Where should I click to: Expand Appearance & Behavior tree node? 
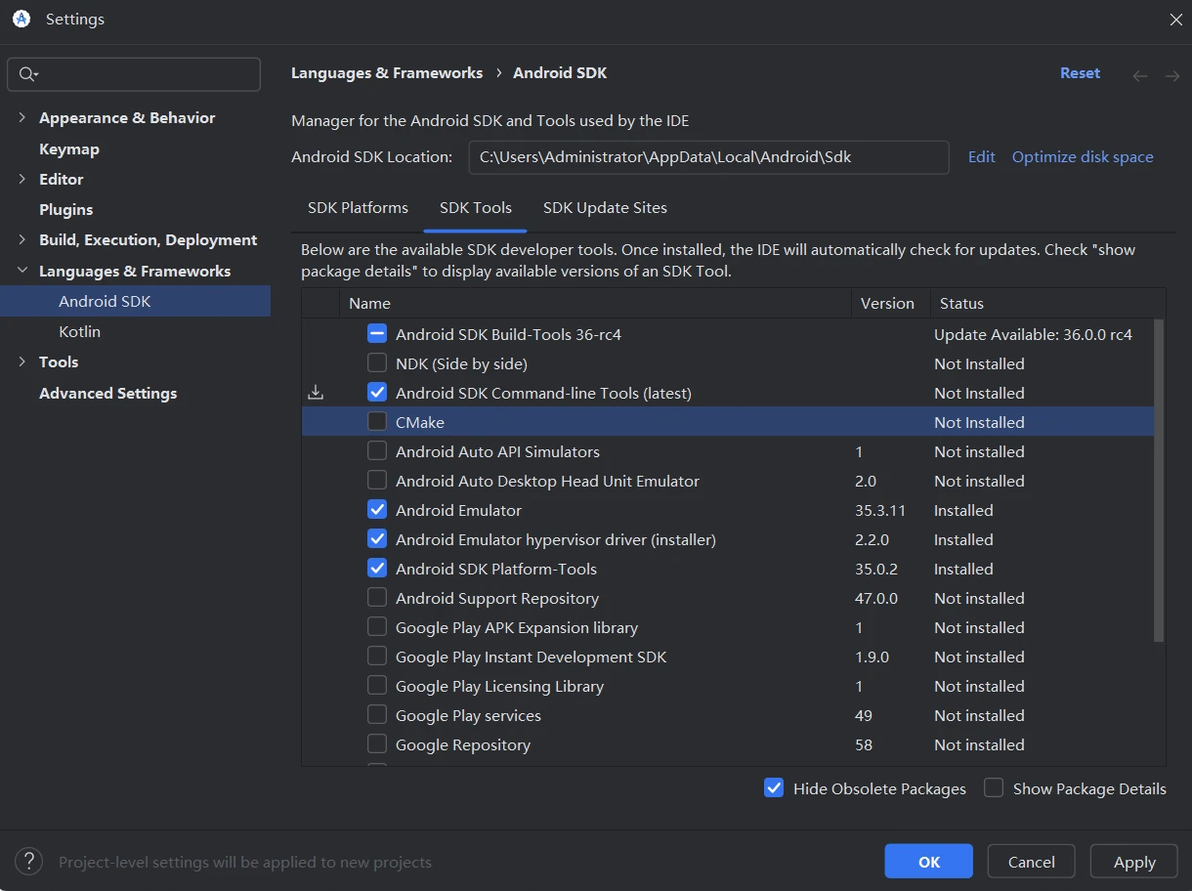point(22,117)
